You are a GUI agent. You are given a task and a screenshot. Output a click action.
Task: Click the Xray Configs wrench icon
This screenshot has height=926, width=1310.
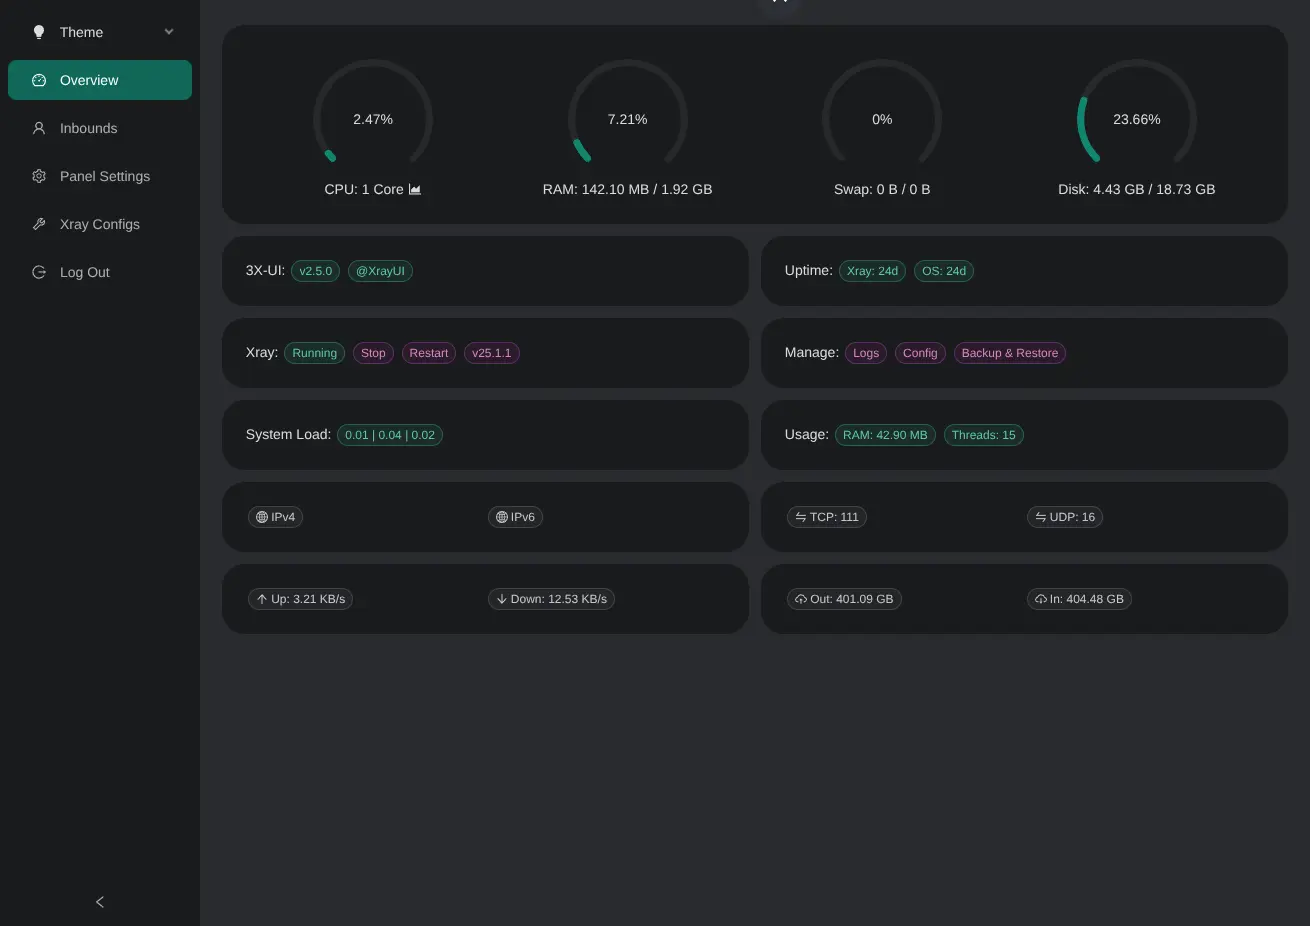point(39,224)
